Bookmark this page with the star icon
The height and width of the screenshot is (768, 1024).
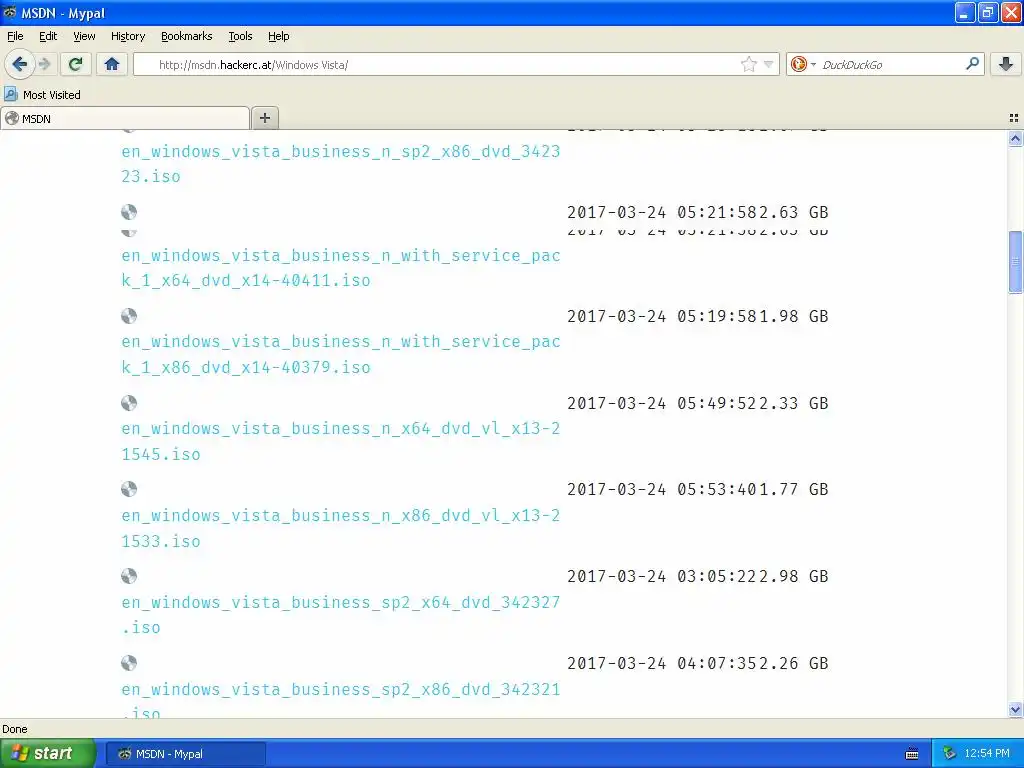point(748,64)
